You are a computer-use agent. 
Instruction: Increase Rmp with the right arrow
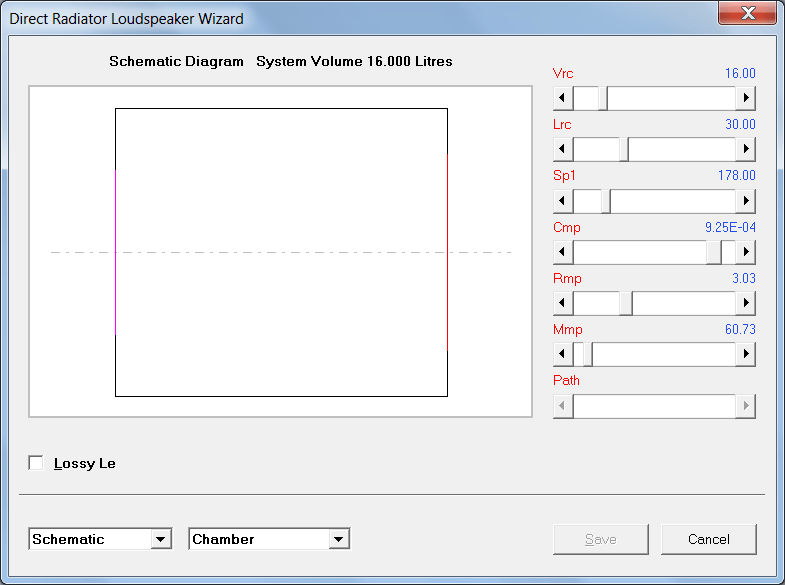tap(745, 303)
